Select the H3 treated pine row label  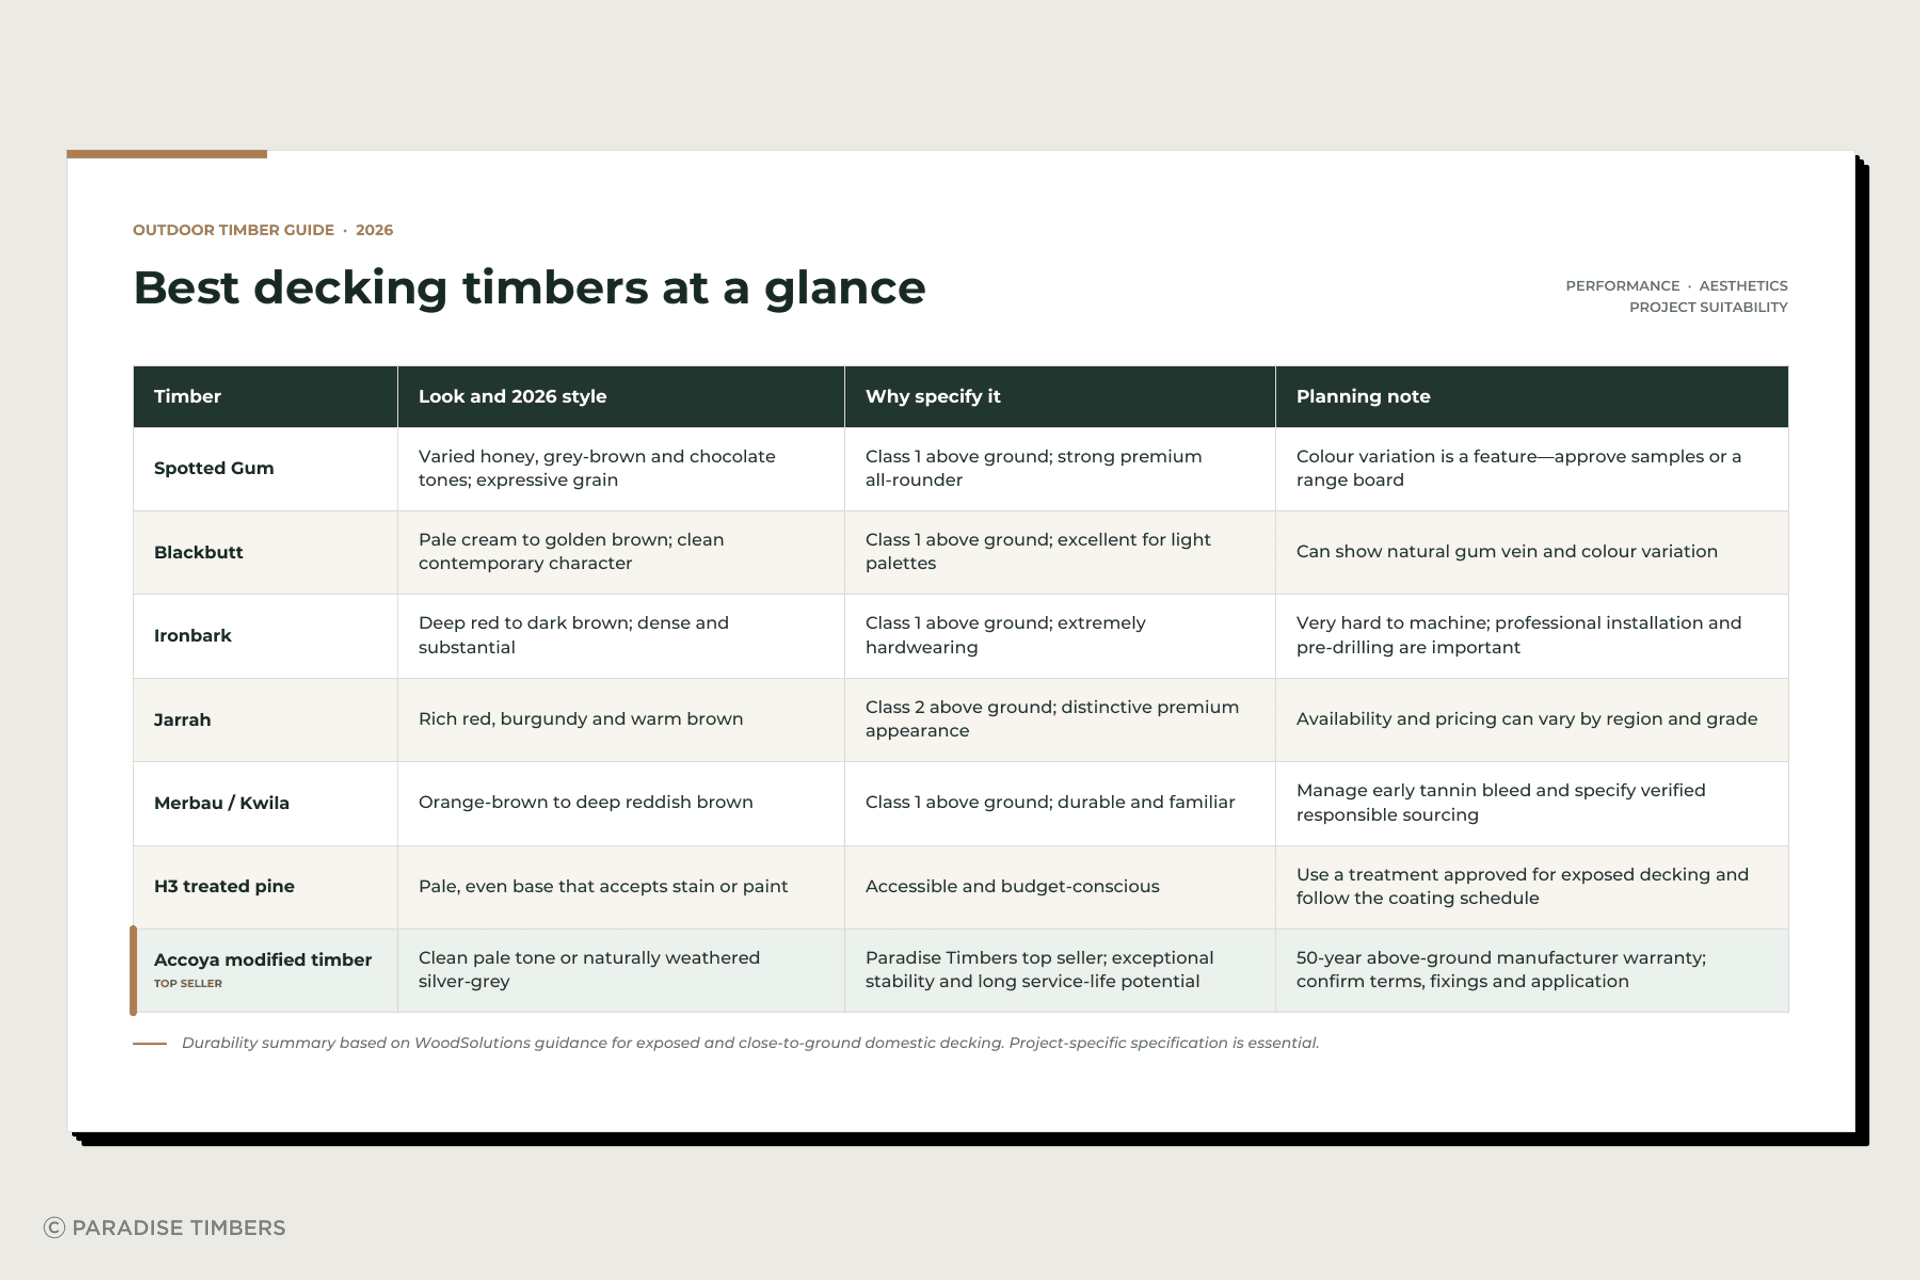point(224,886)
